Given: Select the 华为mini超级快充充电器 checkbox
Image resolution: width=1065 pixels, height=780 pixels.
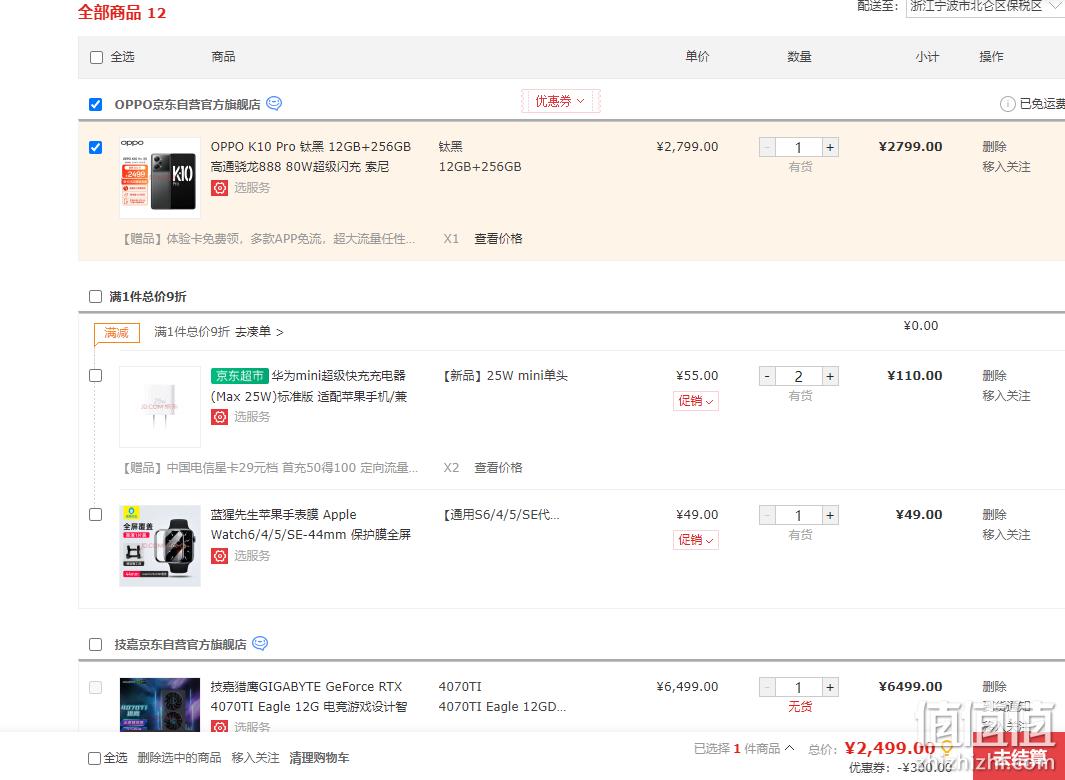Looking at the screenshot, I should (96, 376).
